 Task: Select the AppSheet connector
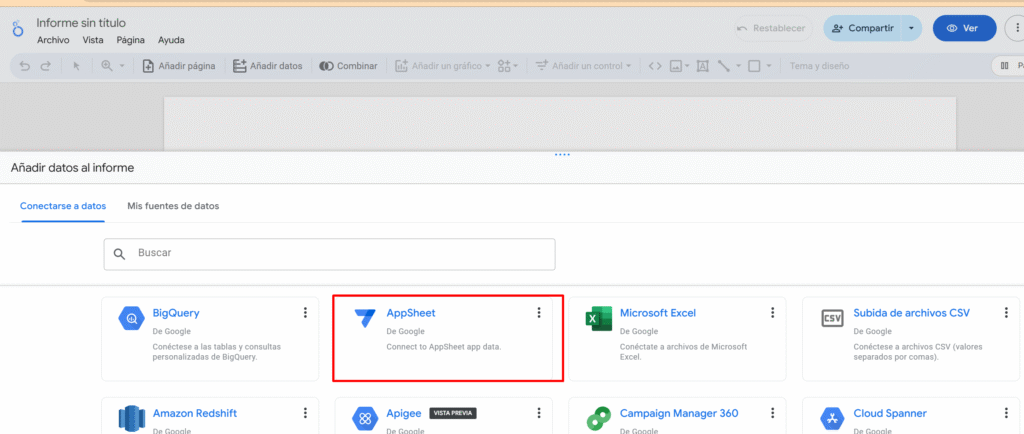443,339
